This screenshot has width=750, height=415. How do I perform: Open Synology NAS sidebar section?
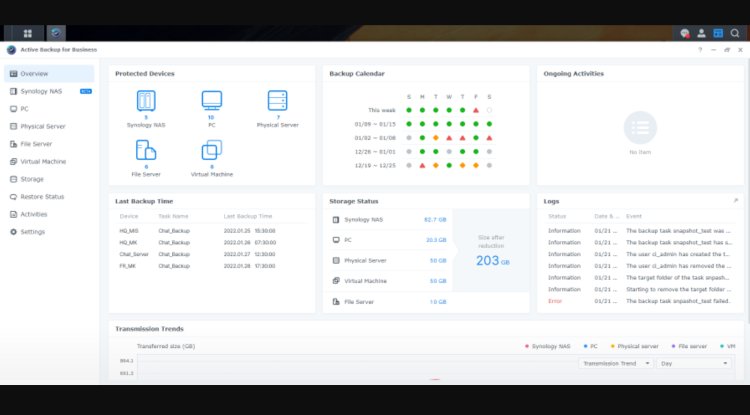pyautogui.click(x=49, y=91)
